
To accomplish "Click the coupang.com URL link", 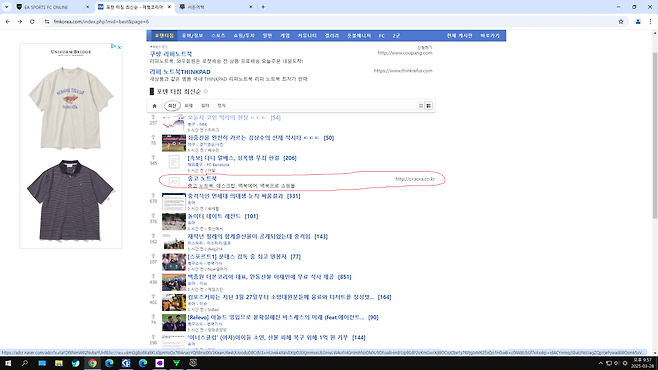I will 405,53.
